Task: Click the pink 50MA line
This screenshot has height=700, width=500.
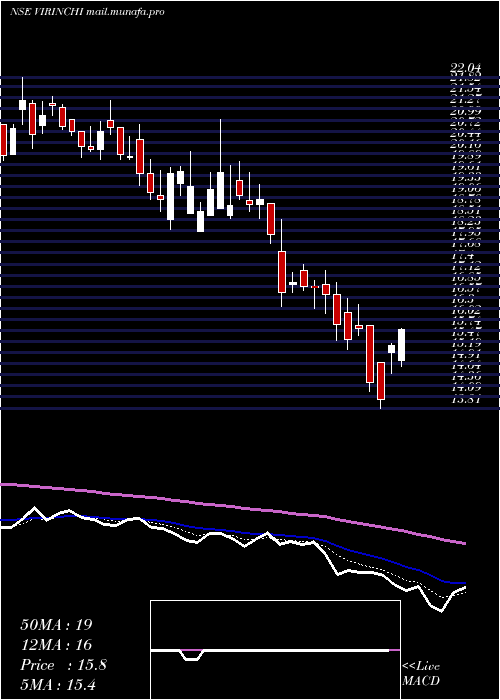Action: pos(232,507)
